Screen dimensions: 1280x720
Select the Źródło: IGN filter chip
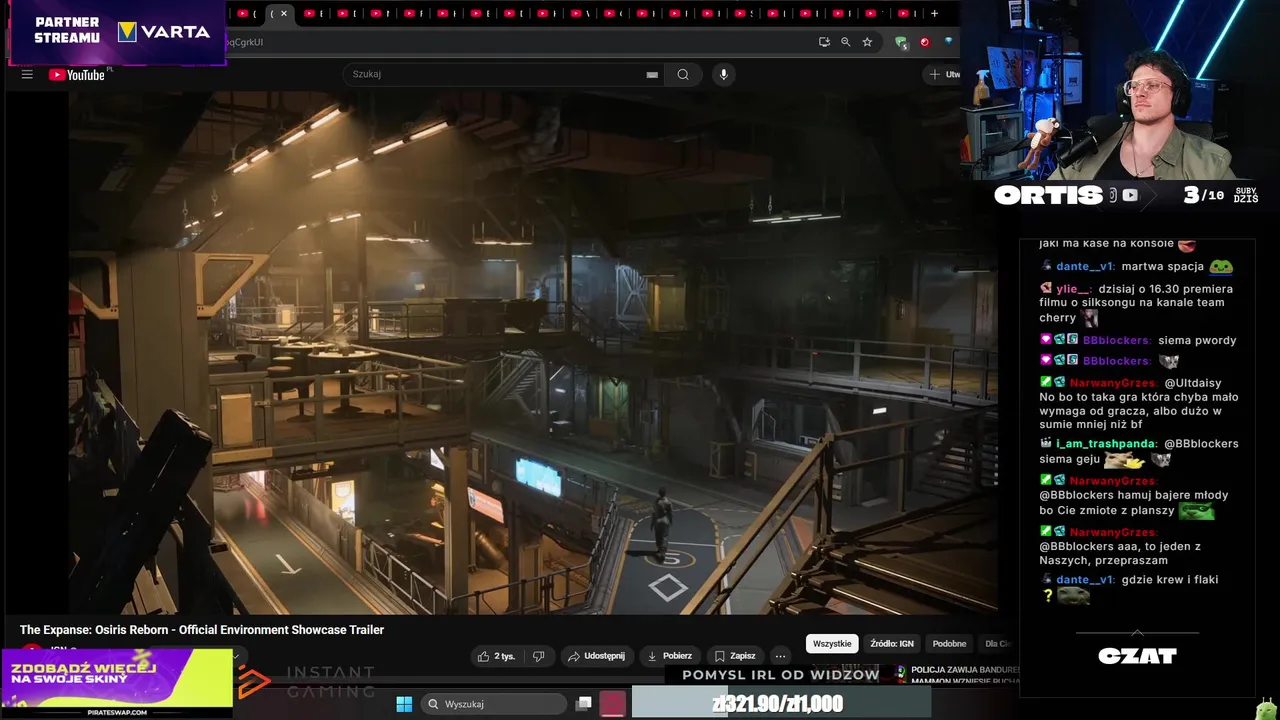click(x=892, y=644)
